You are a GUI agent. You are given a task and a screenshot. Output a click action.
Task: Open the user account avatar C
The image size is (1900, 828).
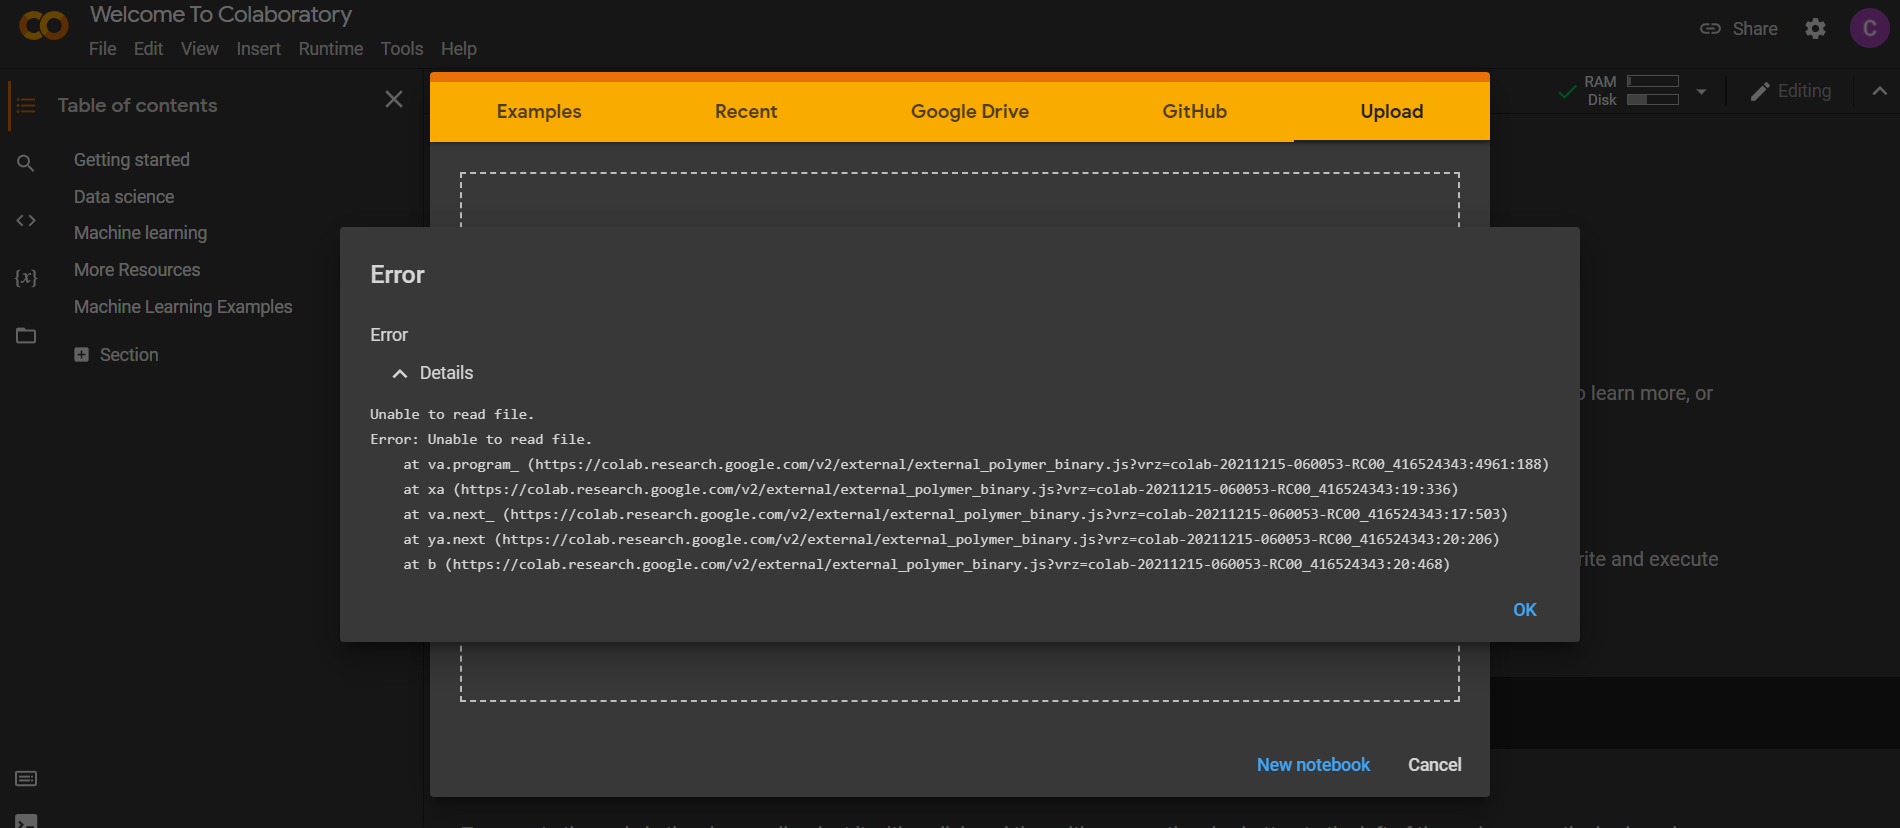(x=1869, y=28)
